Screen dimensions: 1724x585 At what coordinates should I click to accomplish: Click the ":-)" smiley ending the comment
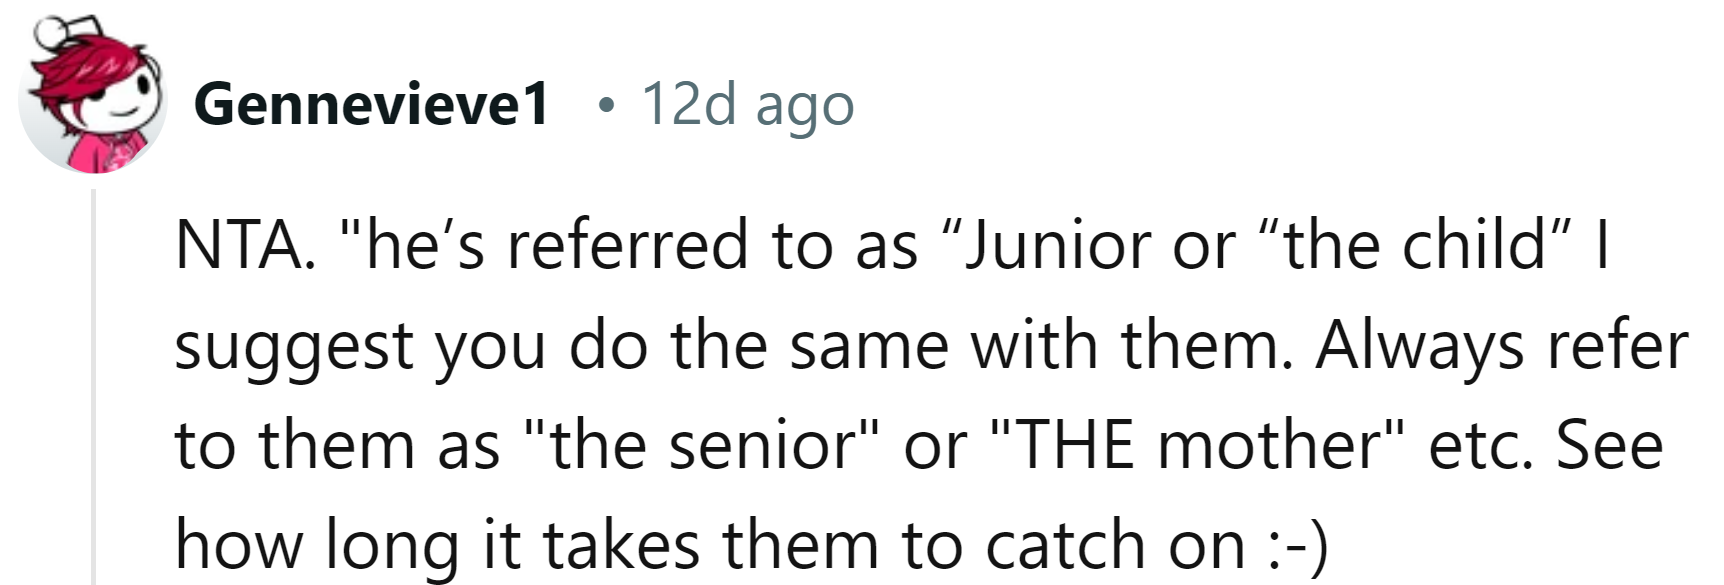click(x=1297, y=545)
